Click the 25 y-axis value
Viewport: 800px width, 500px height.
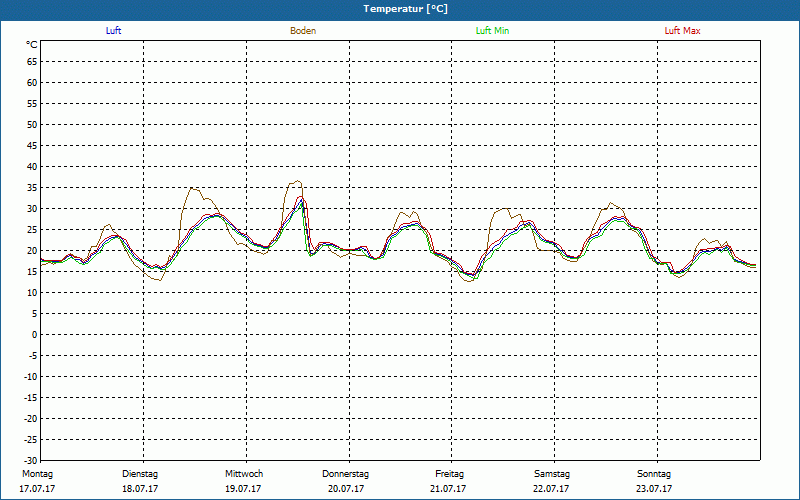click(x=32, y=230)
